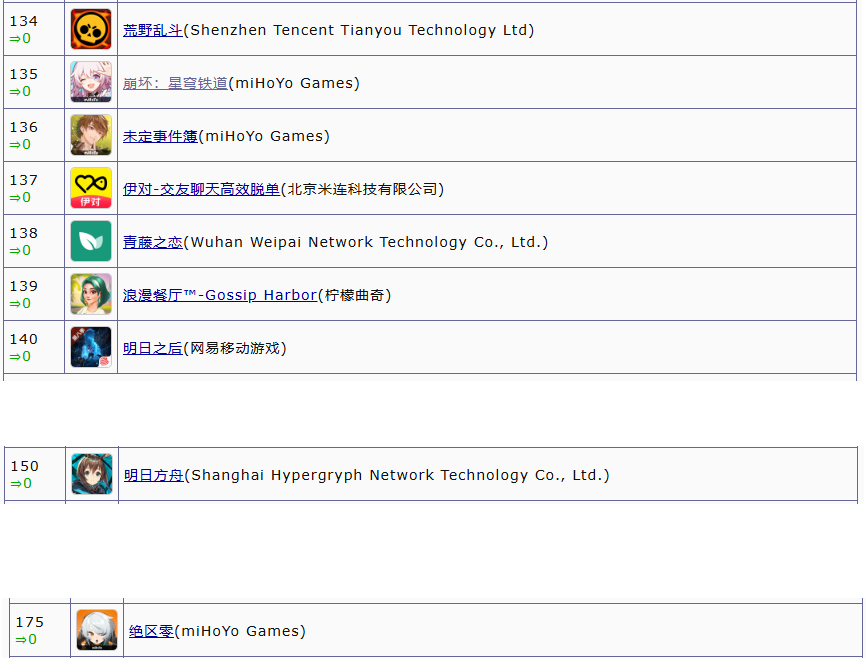Click miHoYo Games text beside 绝区零
This screenshot has height=672, width=866.
point(240,631)
